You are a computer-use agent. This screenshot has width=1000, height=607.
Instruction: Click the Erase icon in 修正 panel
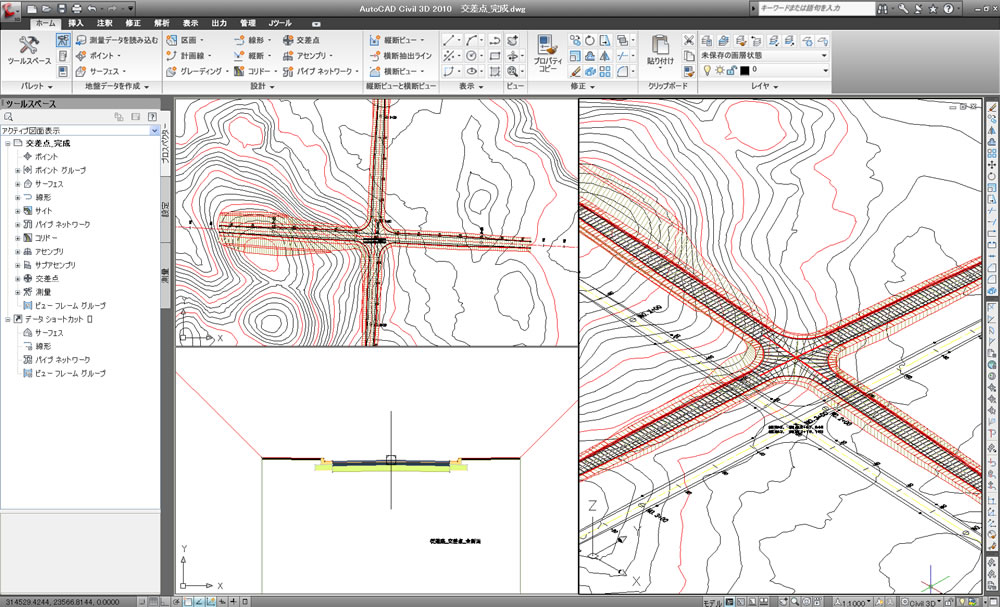point(575,71)
